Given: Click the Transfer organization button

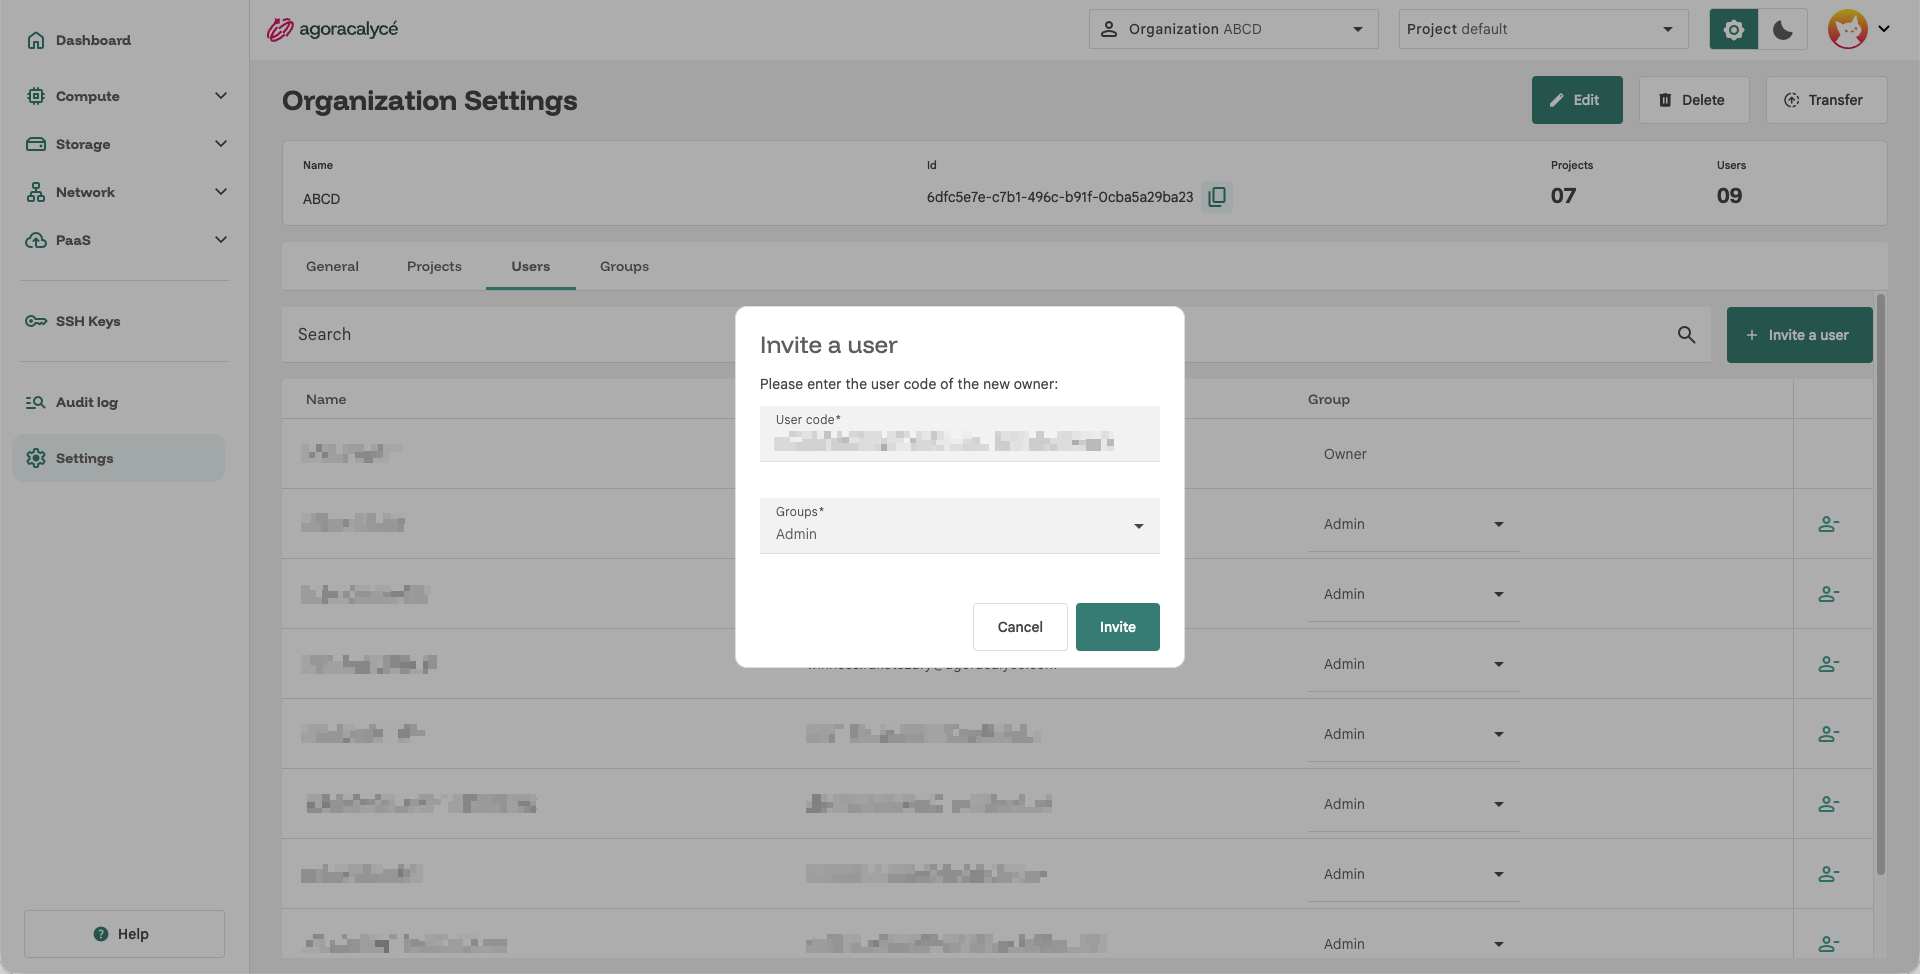Looking at the screenshot, I should point(1826,100).
